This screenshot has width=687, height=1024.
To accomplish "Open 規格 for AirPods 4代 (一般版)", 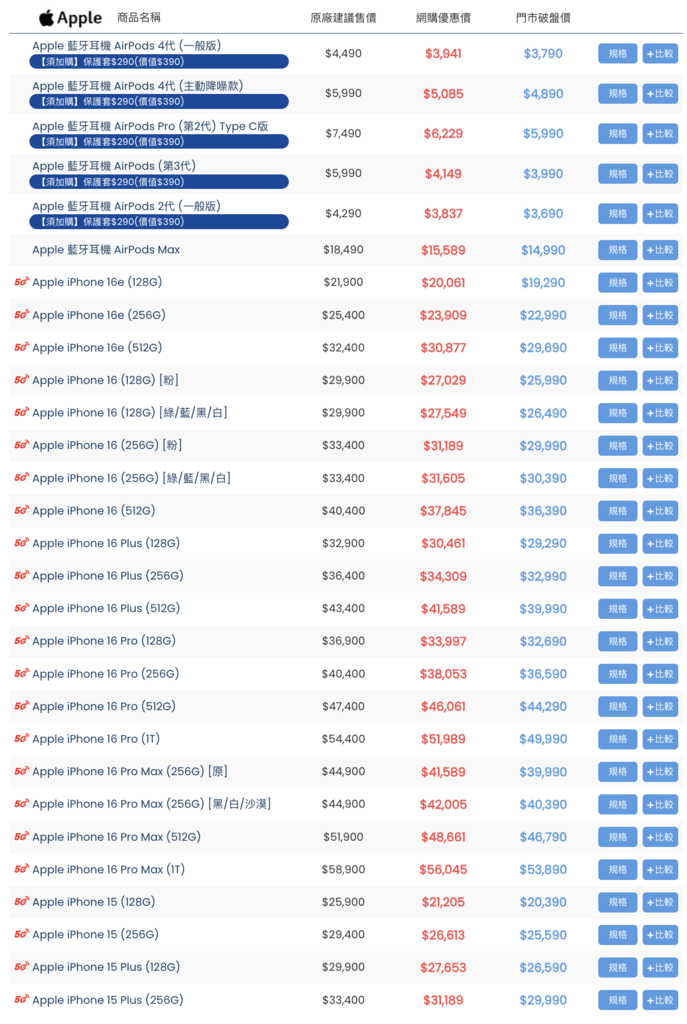I will (x=617, y=54).
